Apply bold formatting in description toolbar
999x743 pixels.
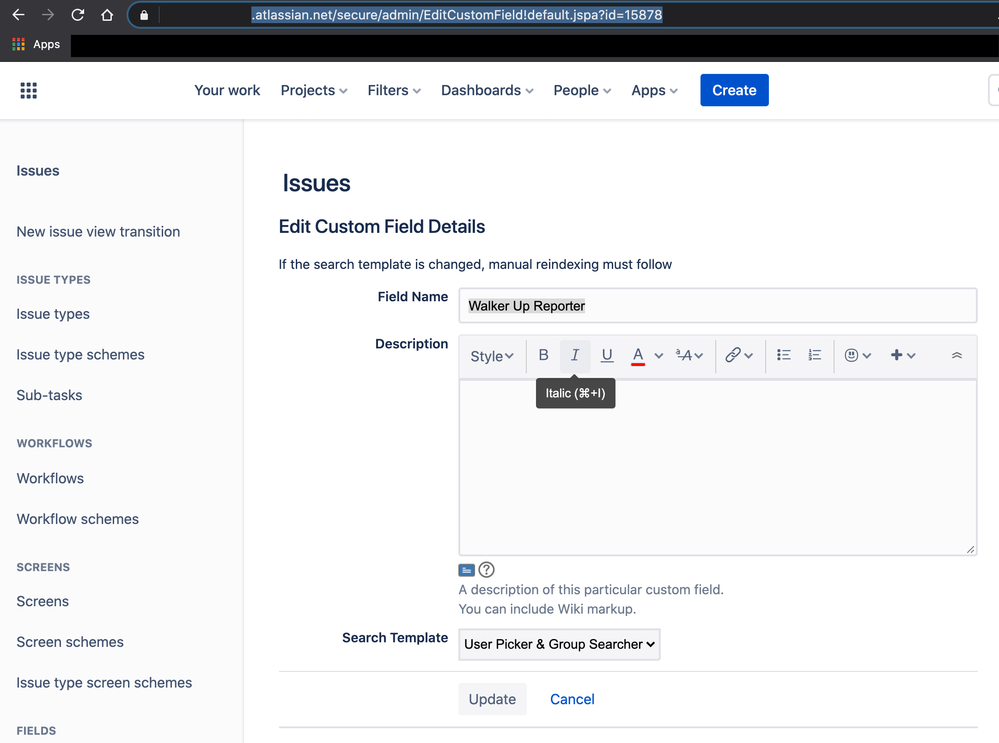[x=543, y=355]
